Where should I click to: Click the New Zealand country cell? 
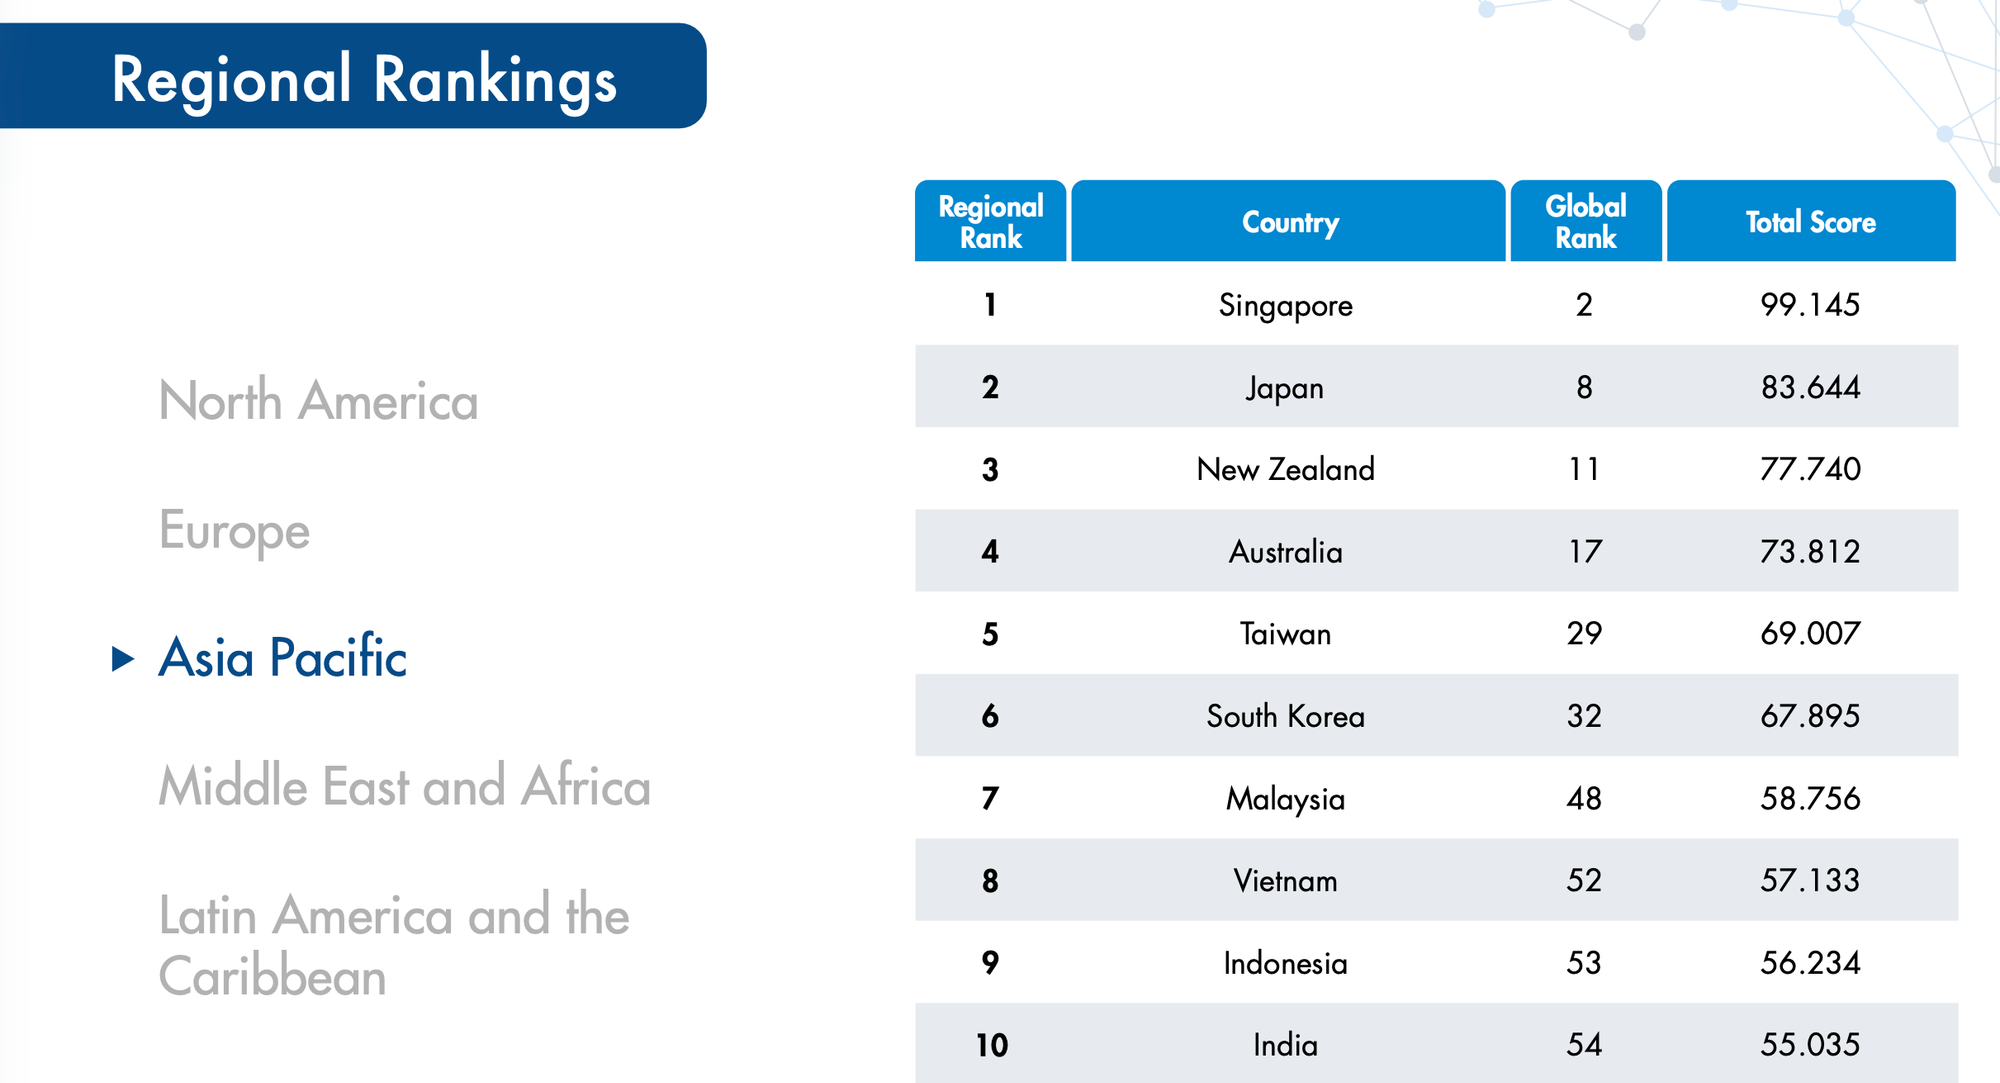pos(1285,469)
